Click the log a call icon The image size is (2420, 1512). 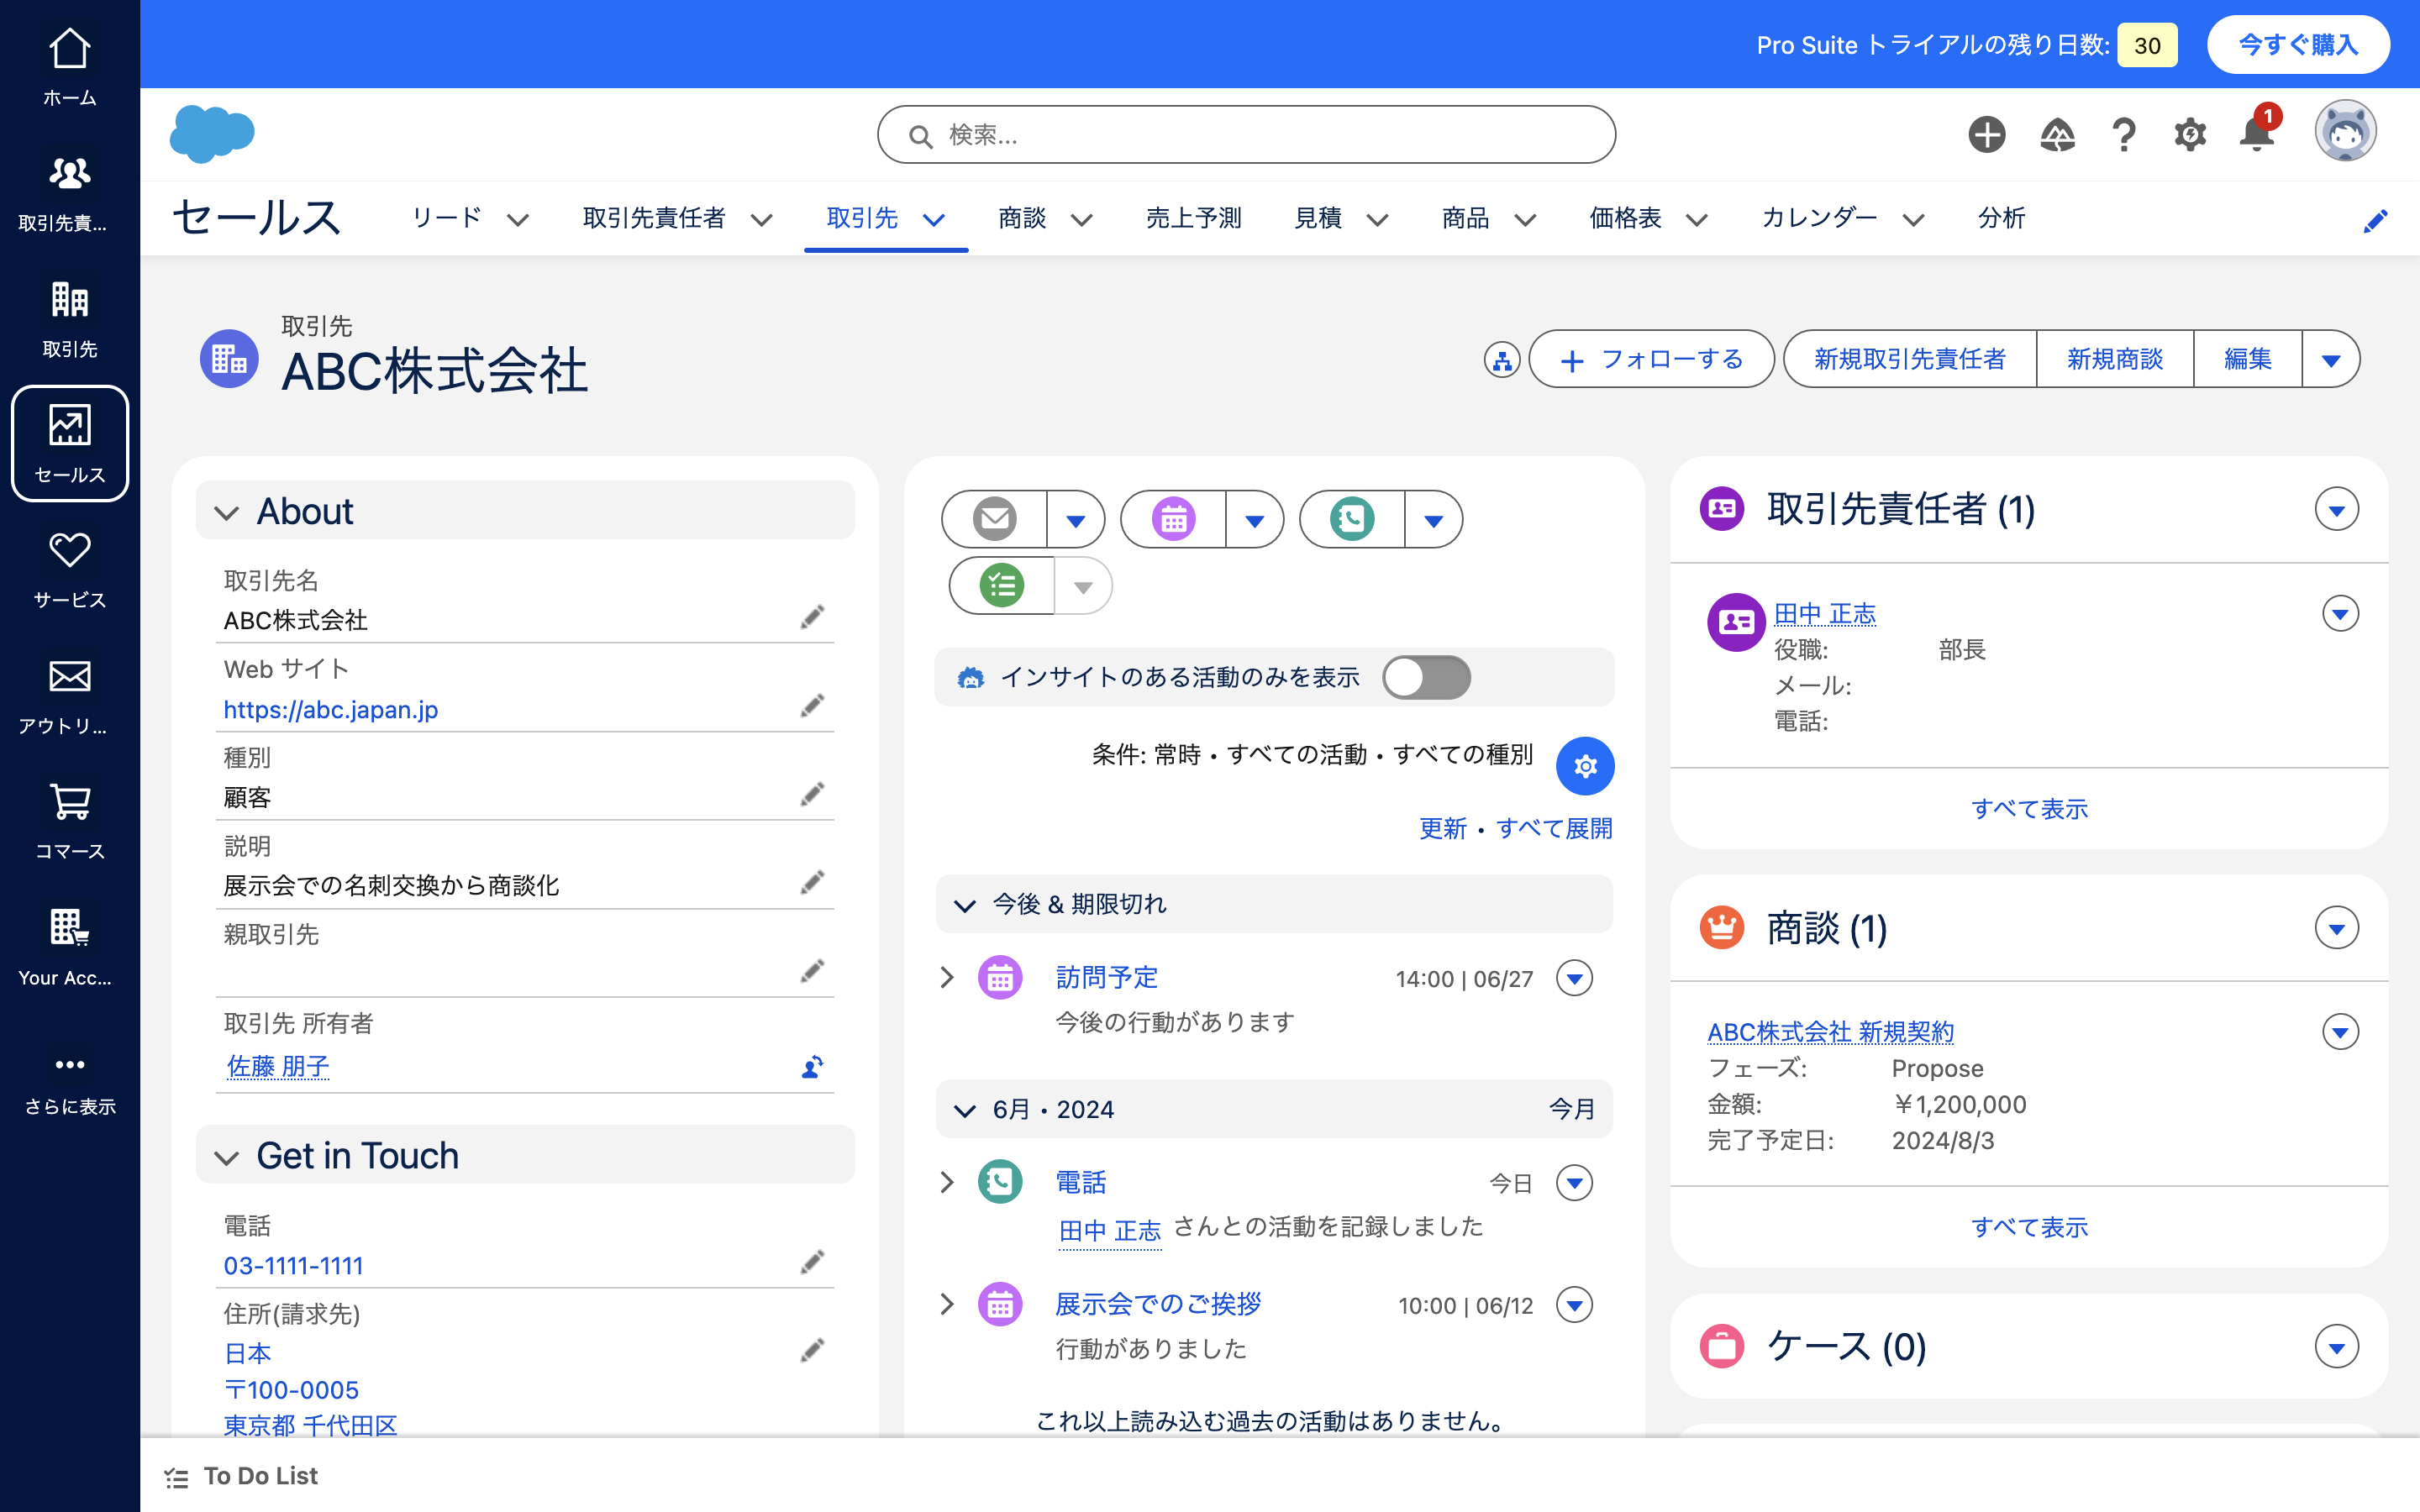(x=1351, y=519)
